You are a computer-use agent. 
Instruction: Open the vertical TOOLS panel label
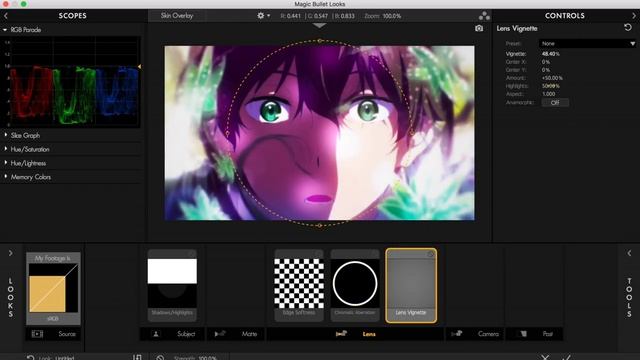pyautogui.click(x=629, y=298)
